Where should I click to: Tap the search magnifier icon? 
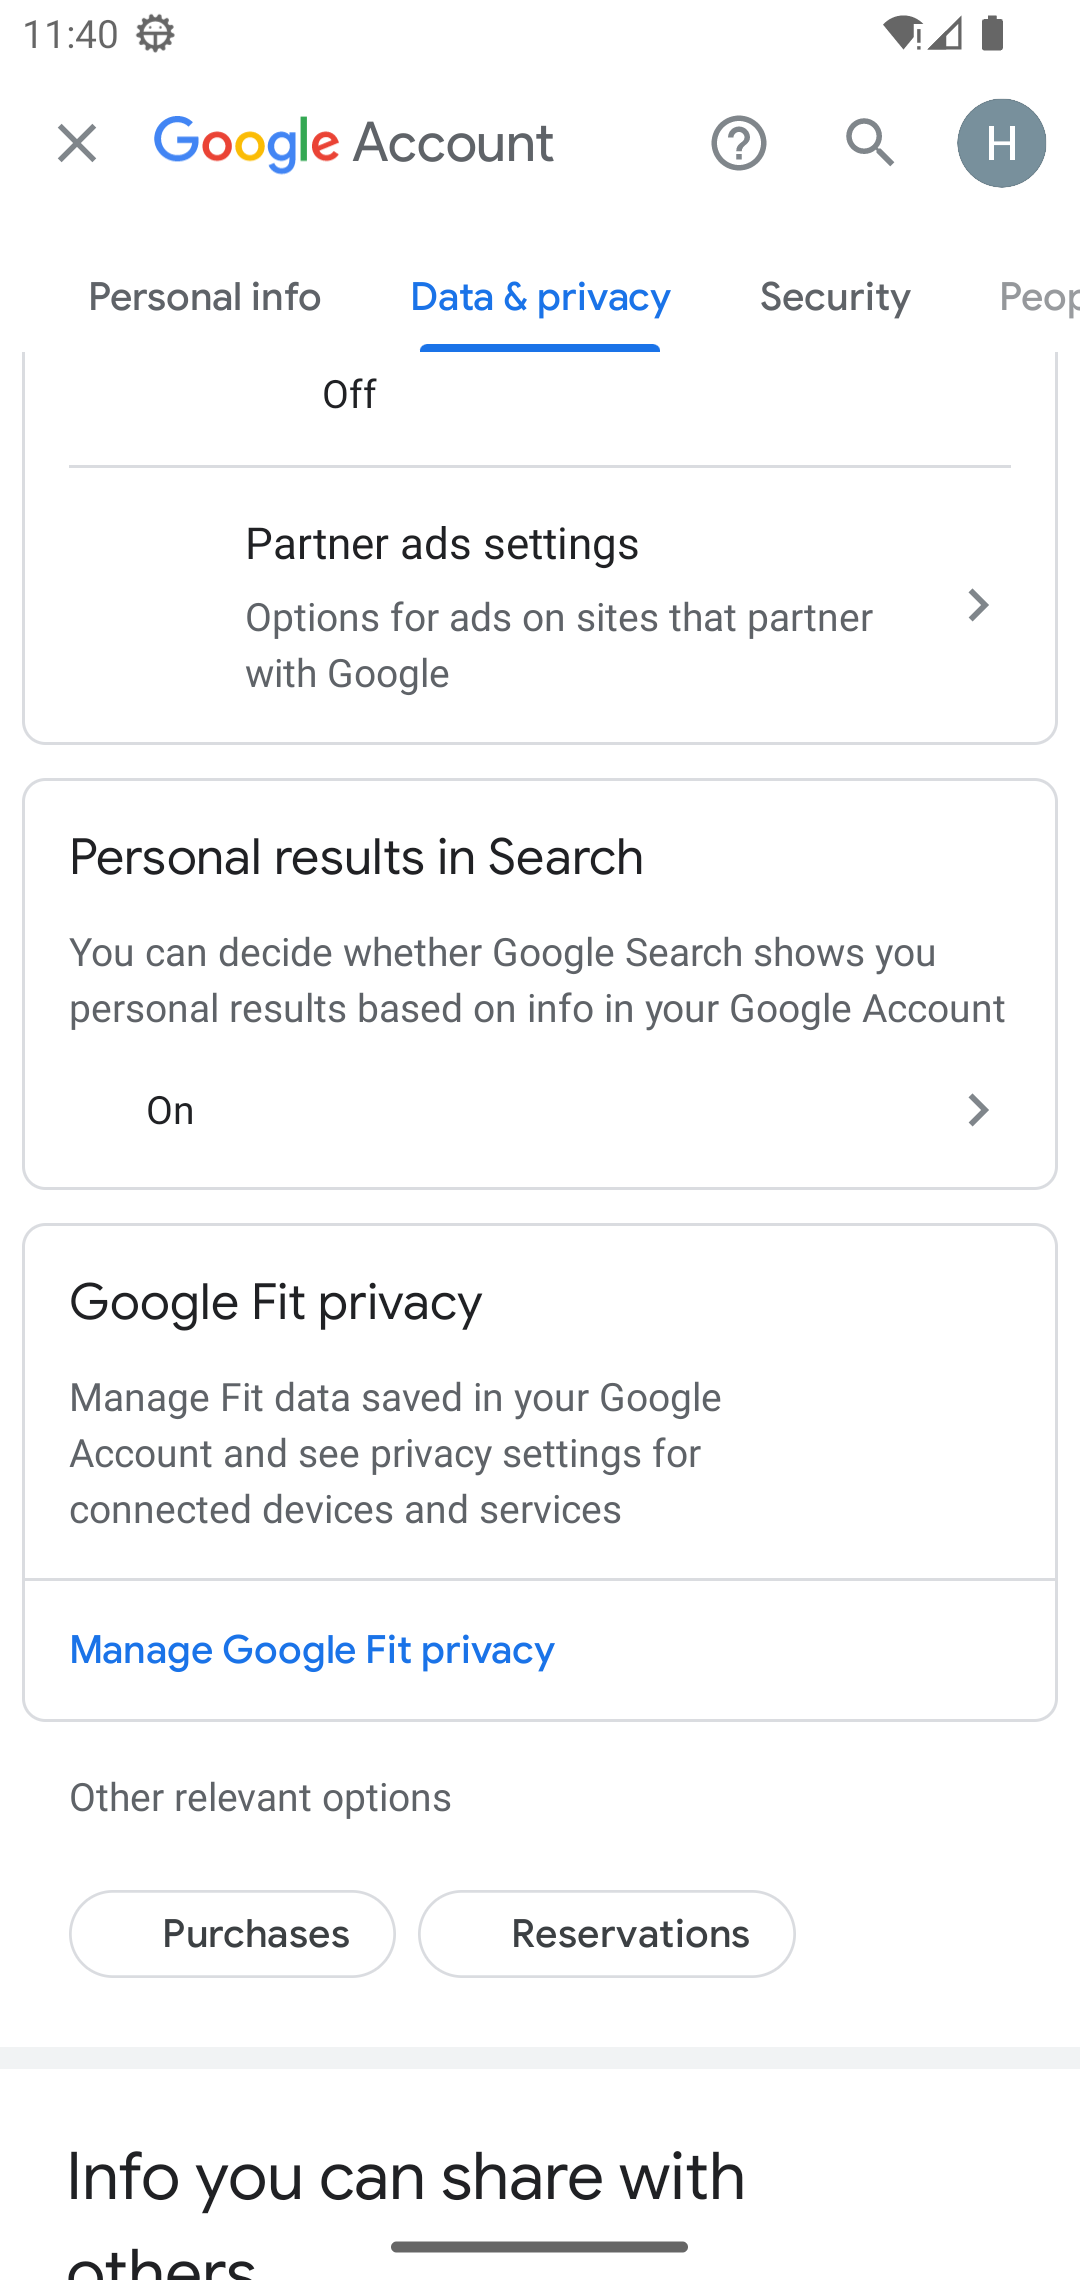point(869,143)
